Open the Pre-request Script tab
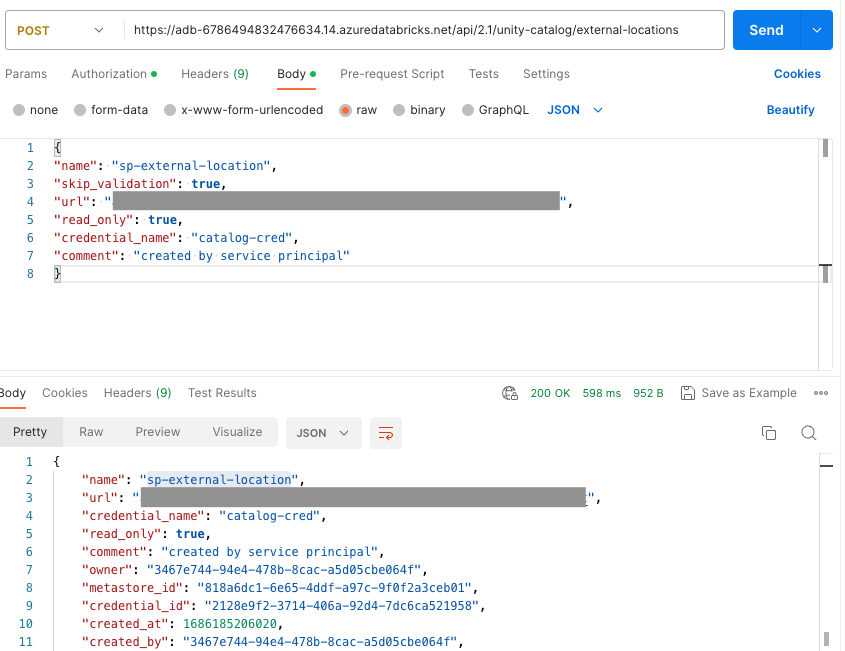845x651 pixels. (392, 74)
